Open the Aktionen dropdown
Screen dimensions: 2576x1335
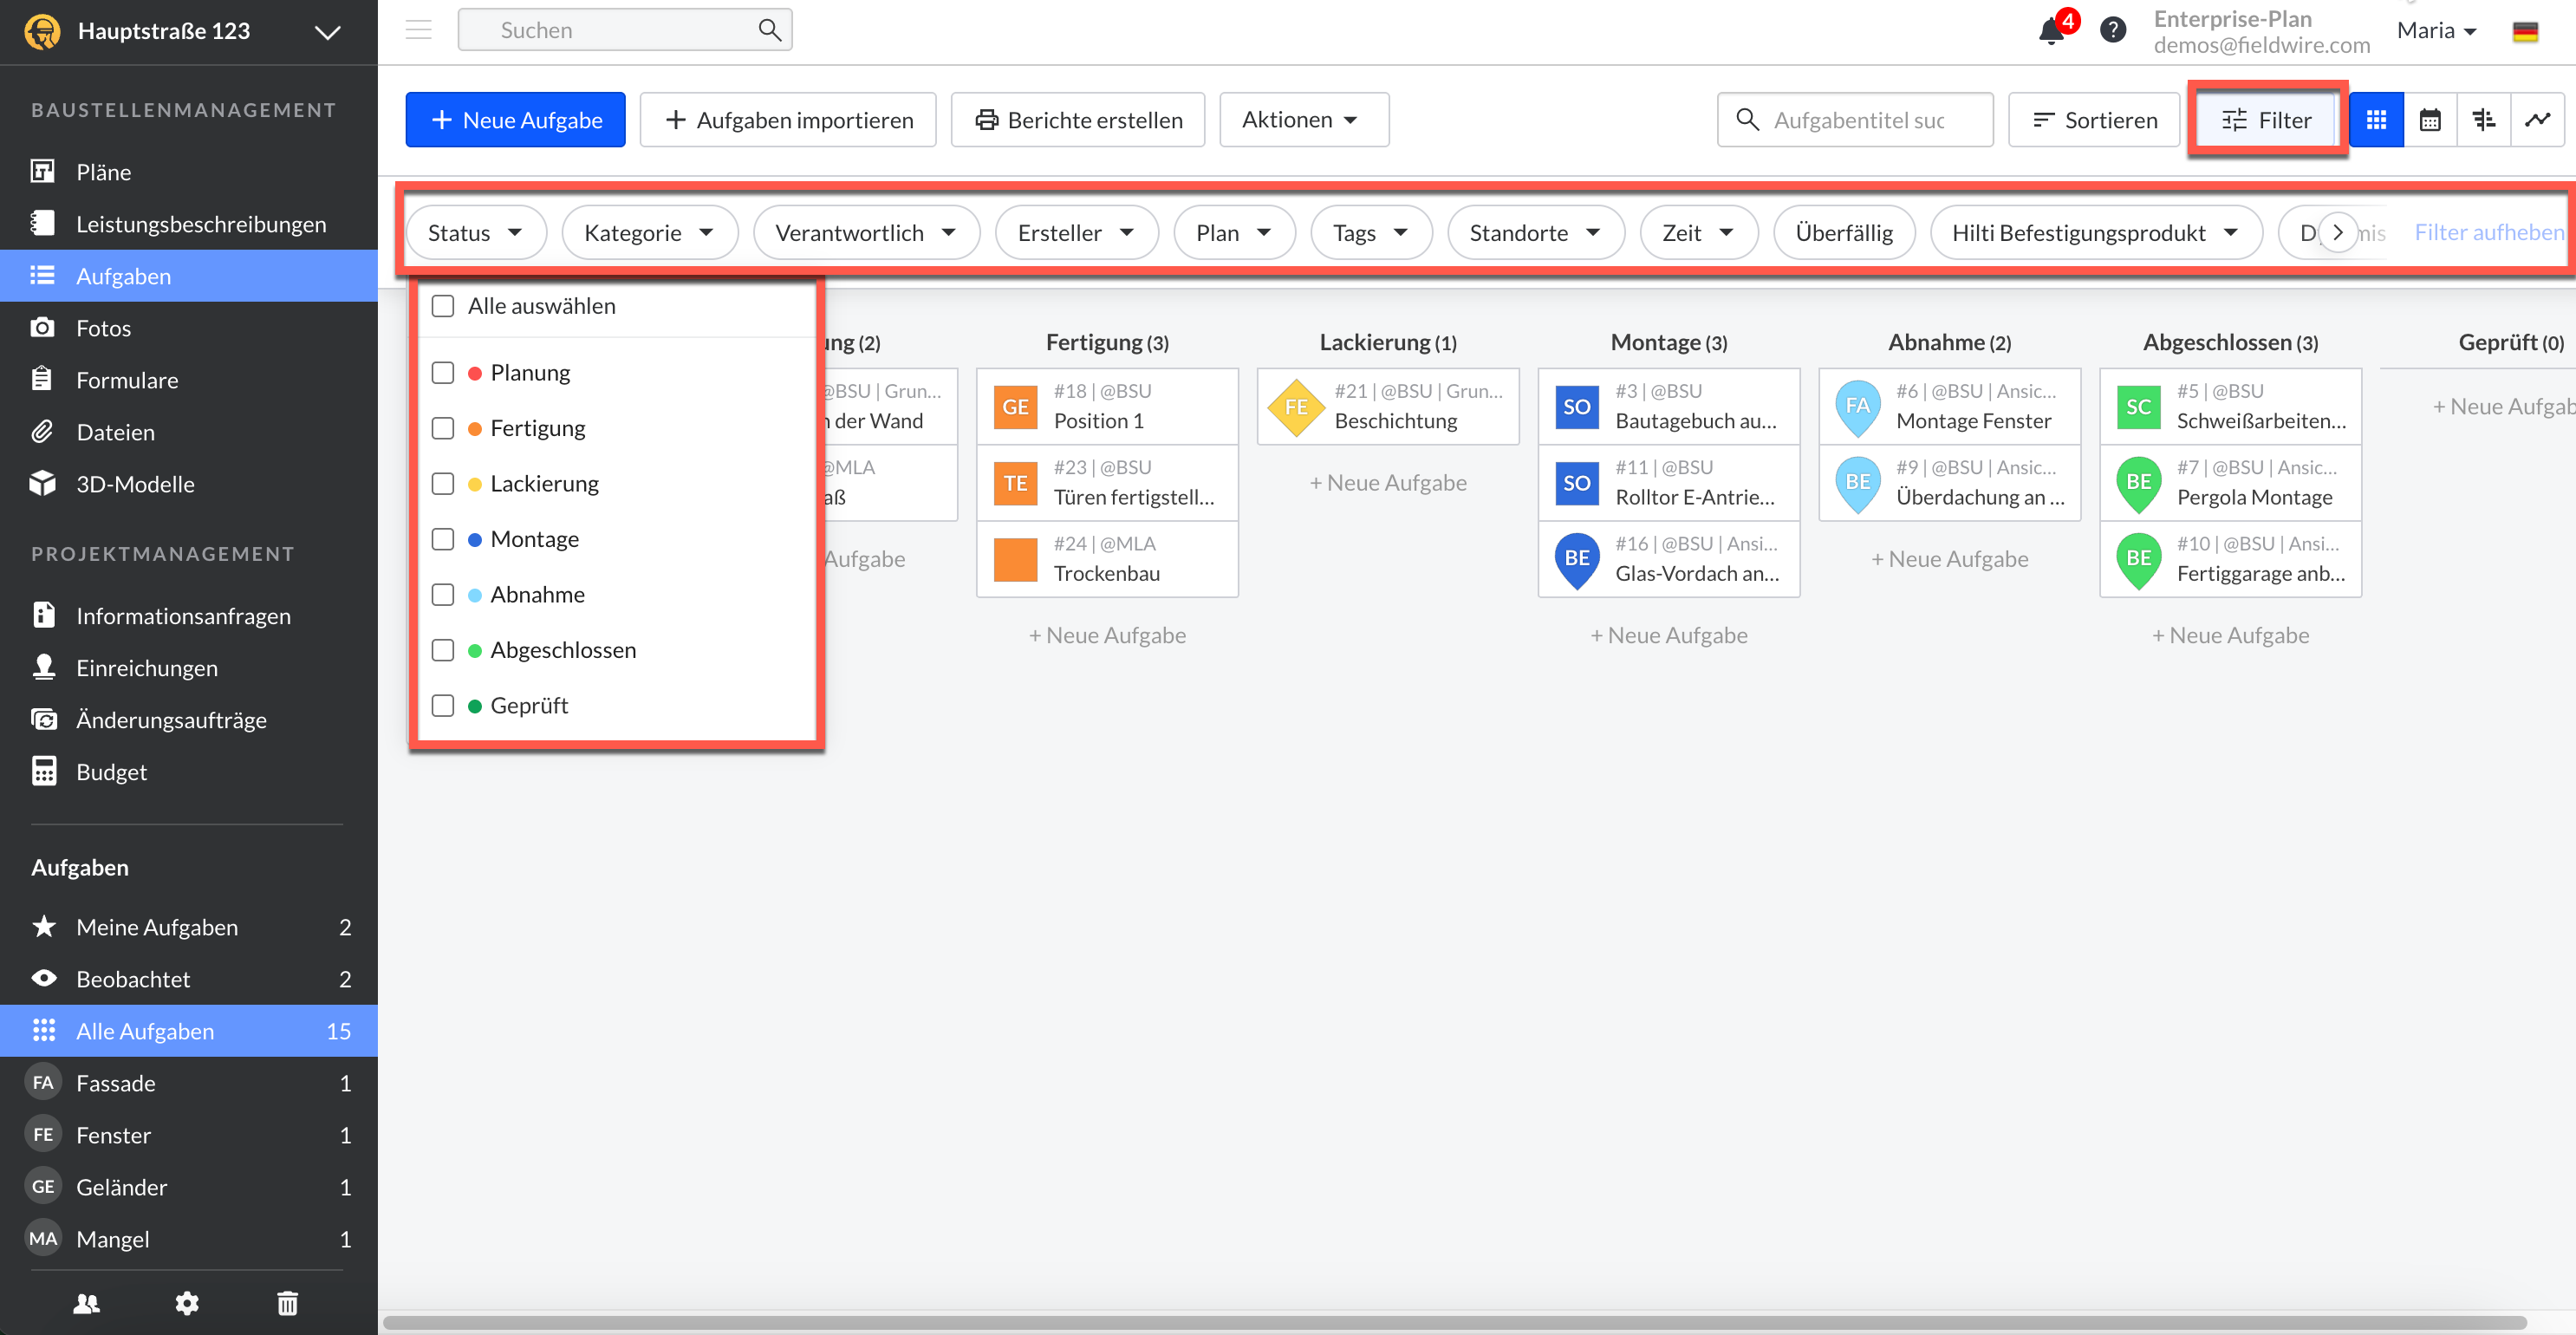click(x=1303, y=120)
